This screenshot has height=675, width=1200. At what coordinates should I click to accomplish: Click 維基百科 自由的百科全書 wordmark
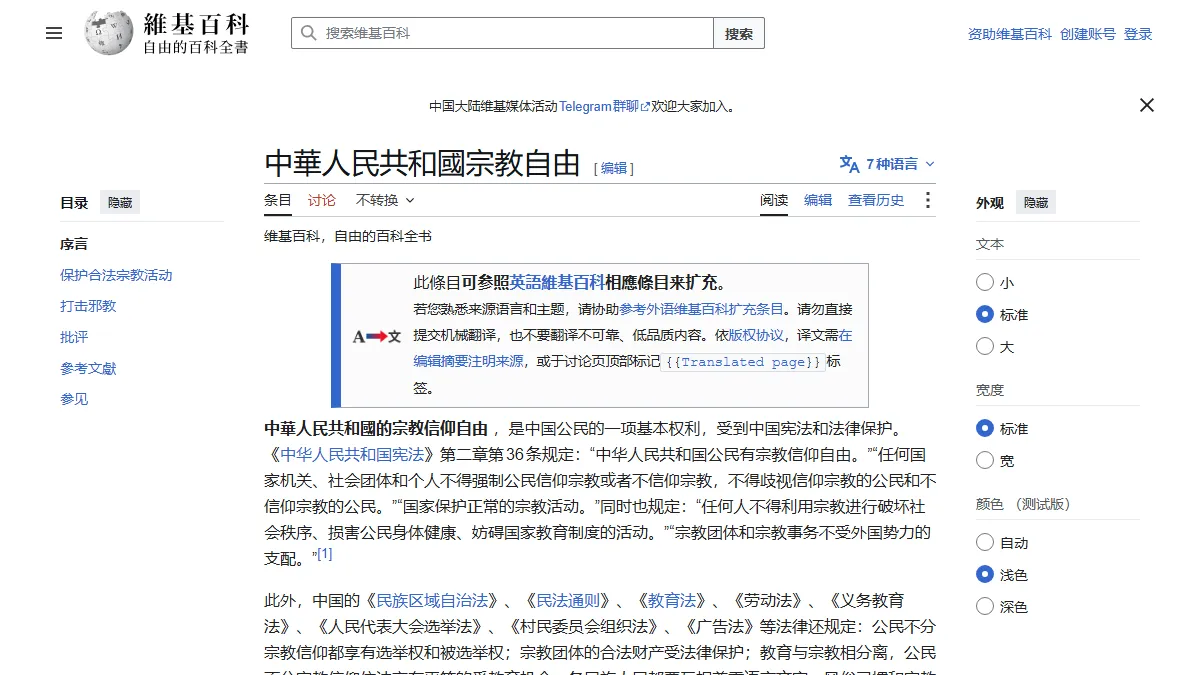pos(195,33)
